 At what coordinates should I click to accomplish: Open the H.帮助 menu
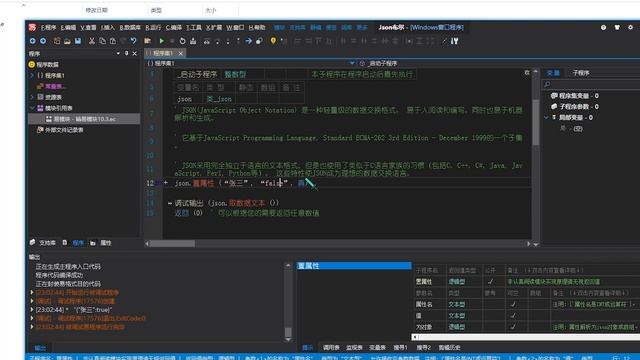(x=257, y=27)
